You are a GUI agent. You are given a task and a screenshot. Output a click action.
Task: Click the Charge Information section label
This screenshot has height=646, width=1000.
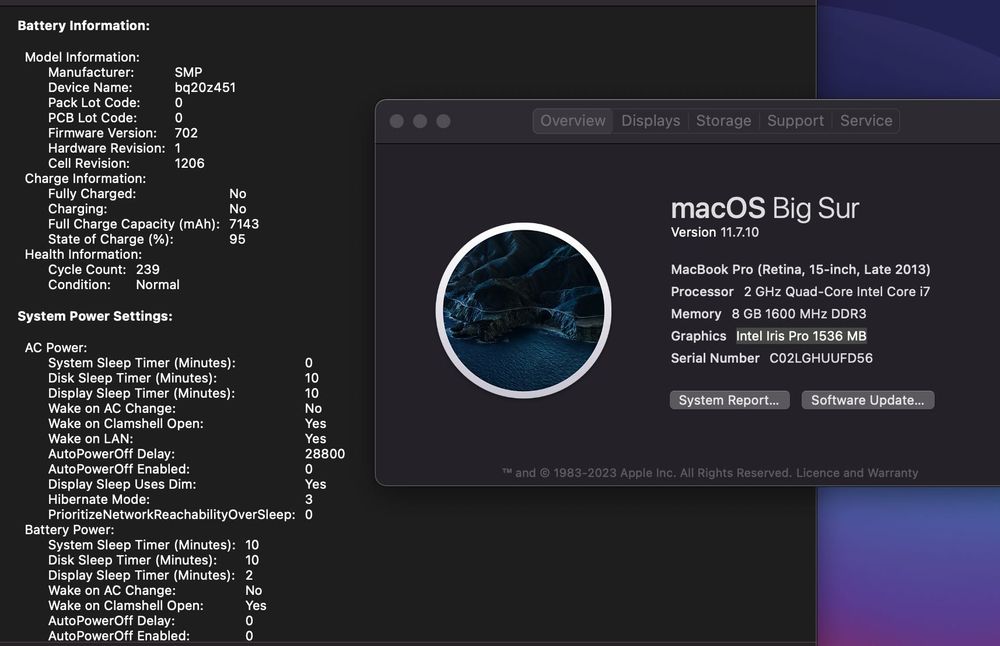click(x=85, y=179)
